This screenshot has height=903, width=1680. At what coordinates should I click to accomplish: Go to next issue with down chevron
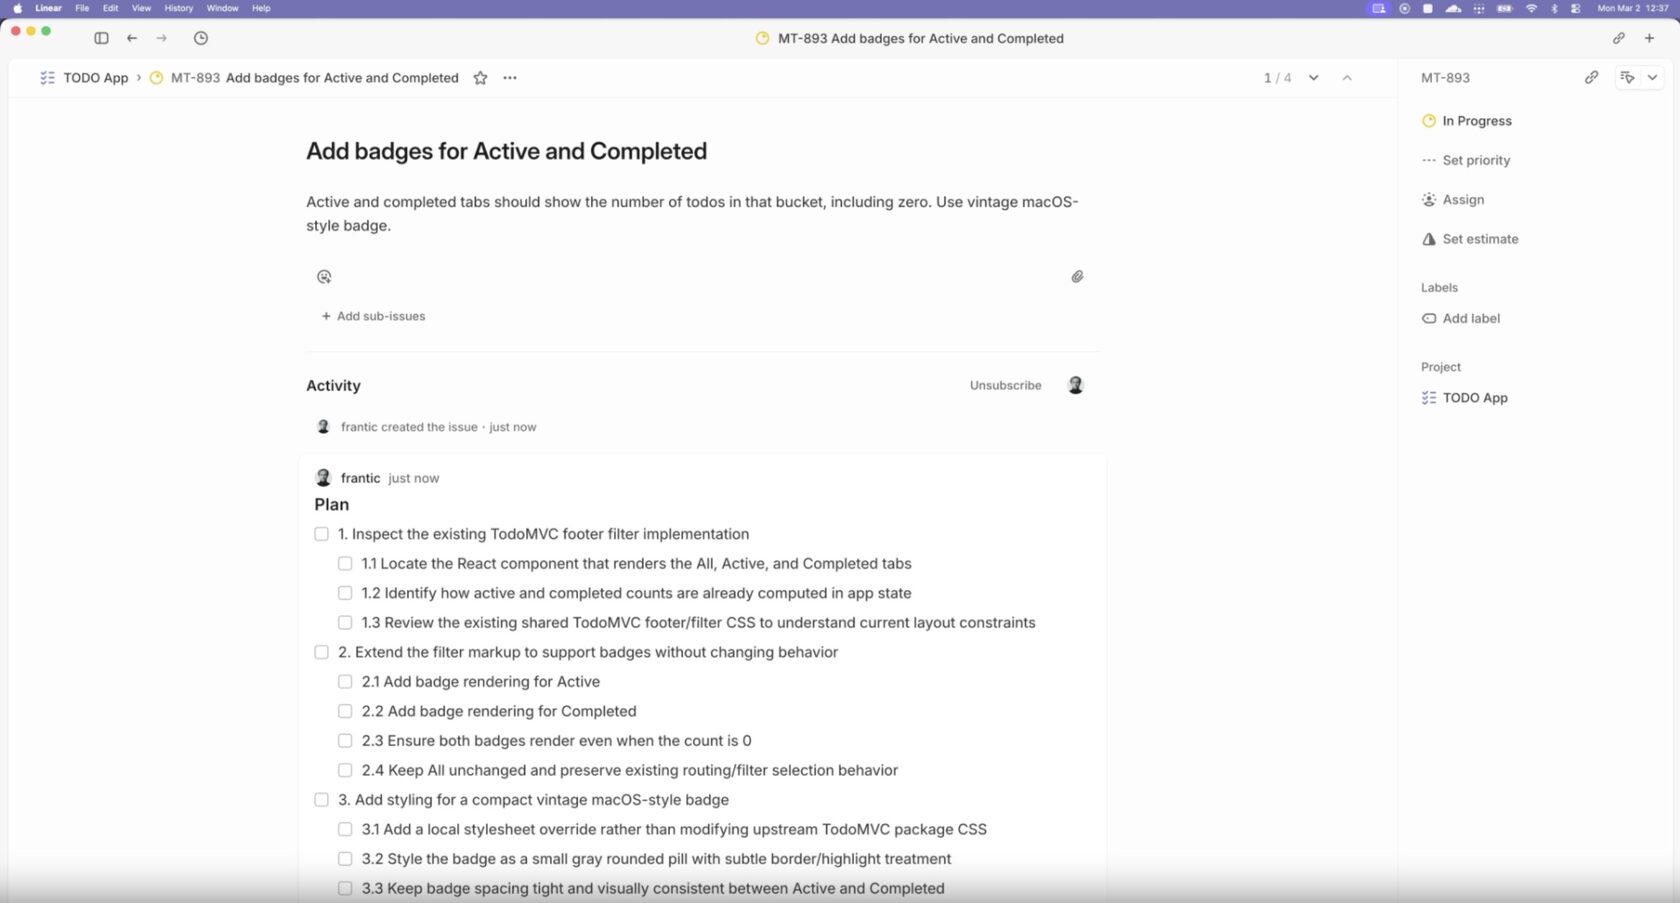(1313, 78)
